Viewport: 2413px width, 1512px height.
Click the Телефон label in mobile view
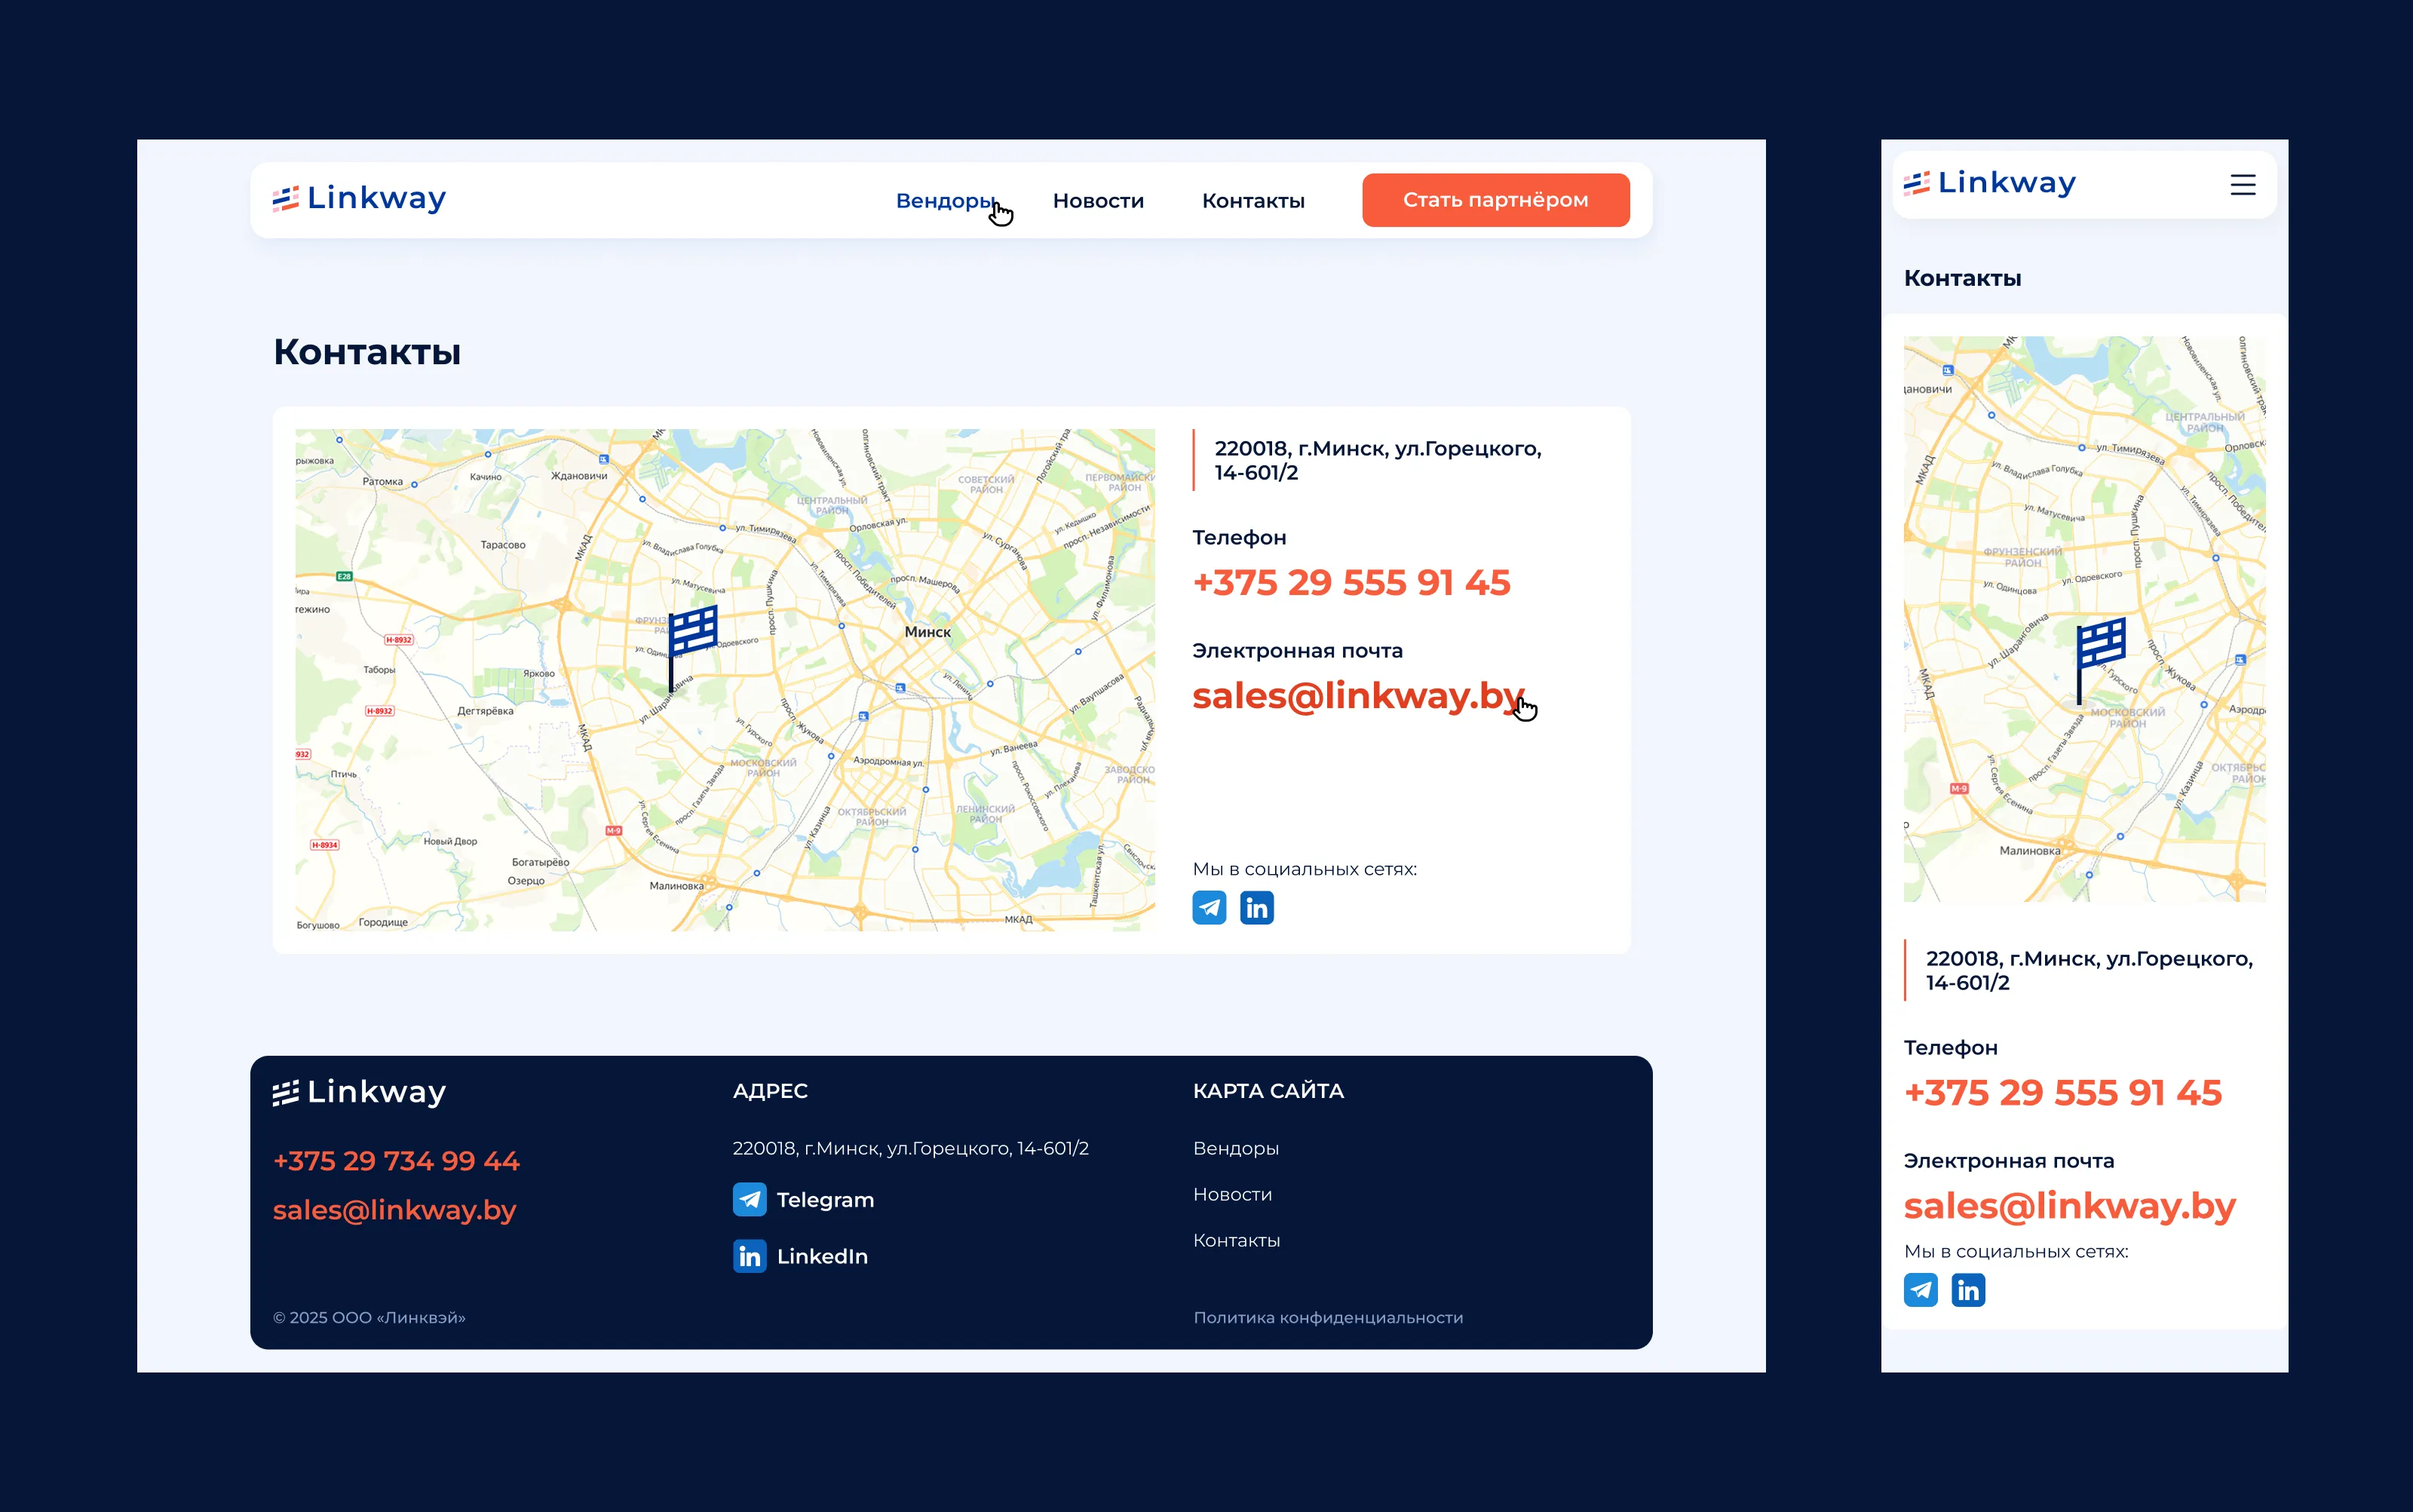click(1950, 1048)
